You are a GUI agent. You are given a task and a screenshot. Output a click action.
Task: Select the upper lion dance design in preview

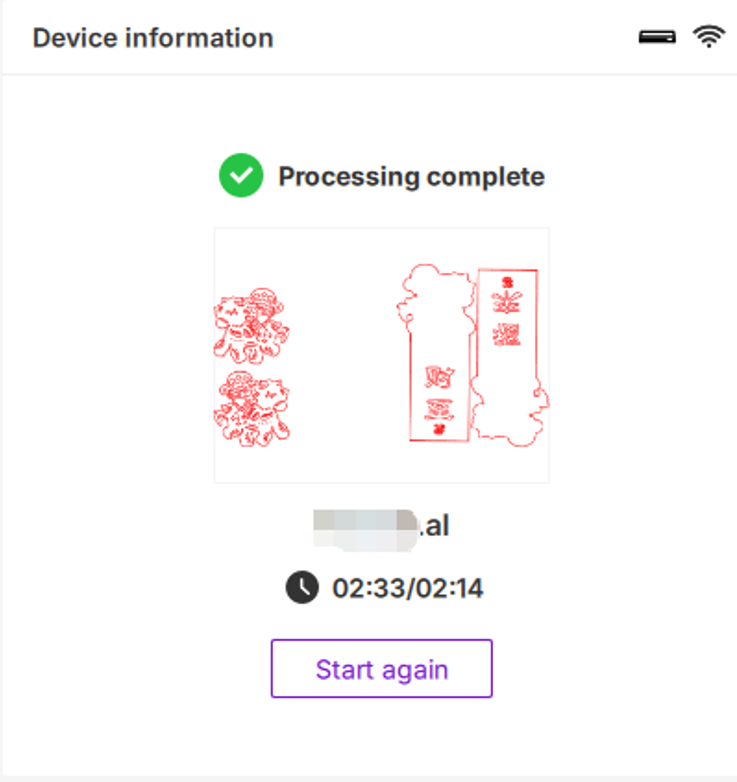251,326
